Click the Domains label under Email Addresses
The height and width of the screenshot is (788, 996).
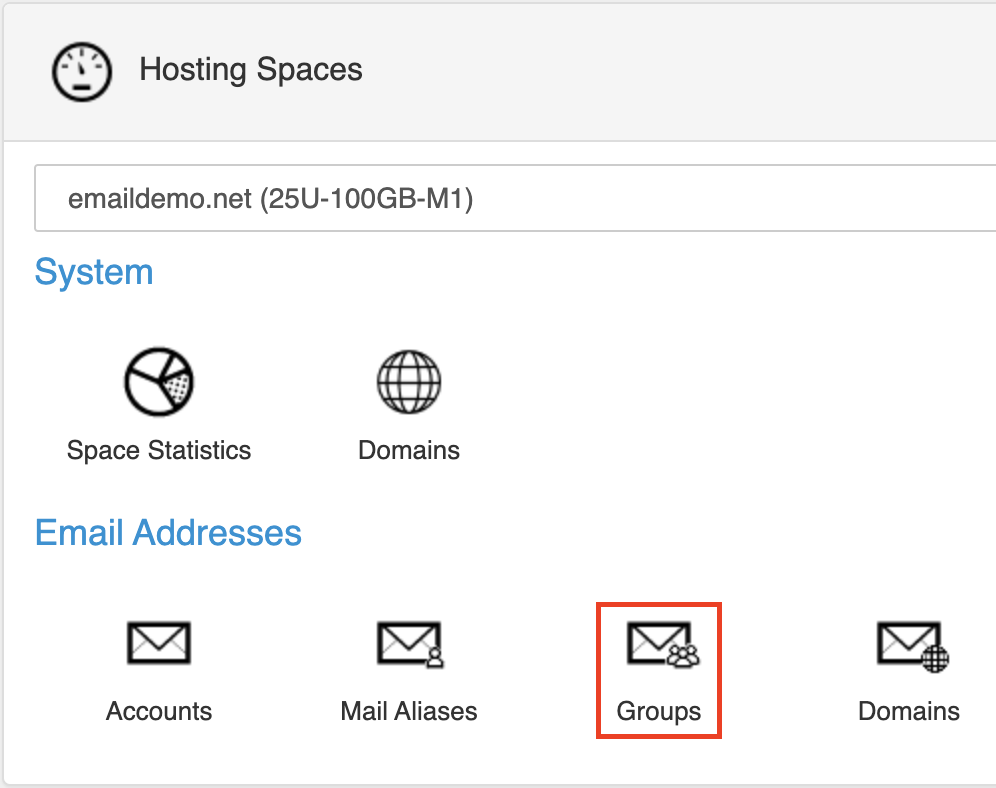[909, 711]
